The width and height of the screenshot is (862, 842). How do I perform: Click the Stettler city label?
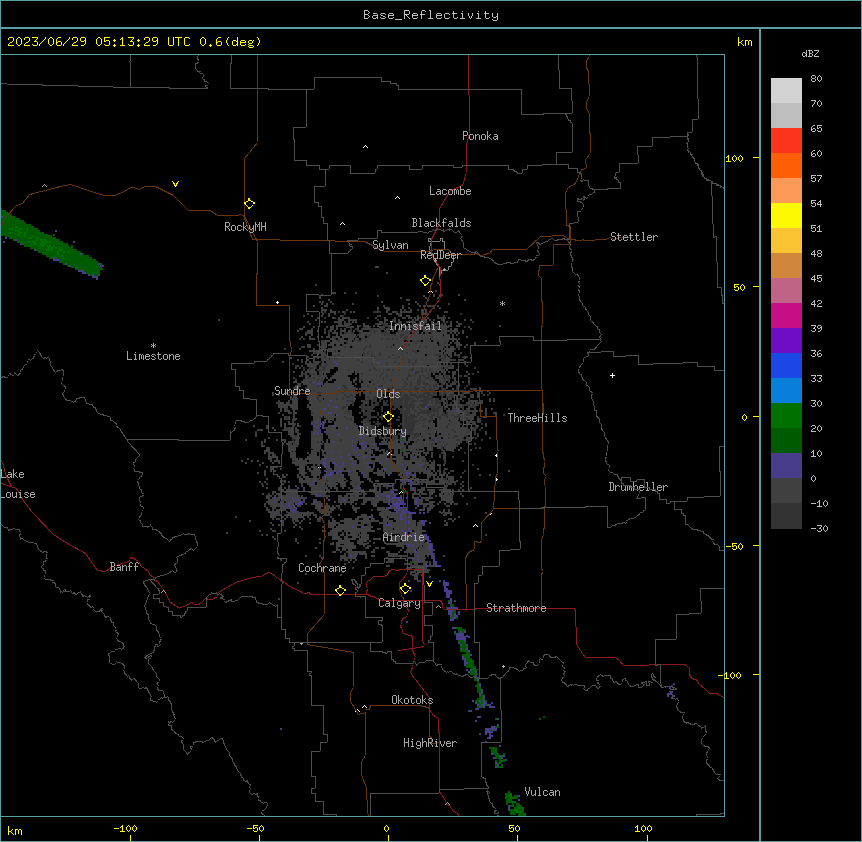click(x=633, y=237)
